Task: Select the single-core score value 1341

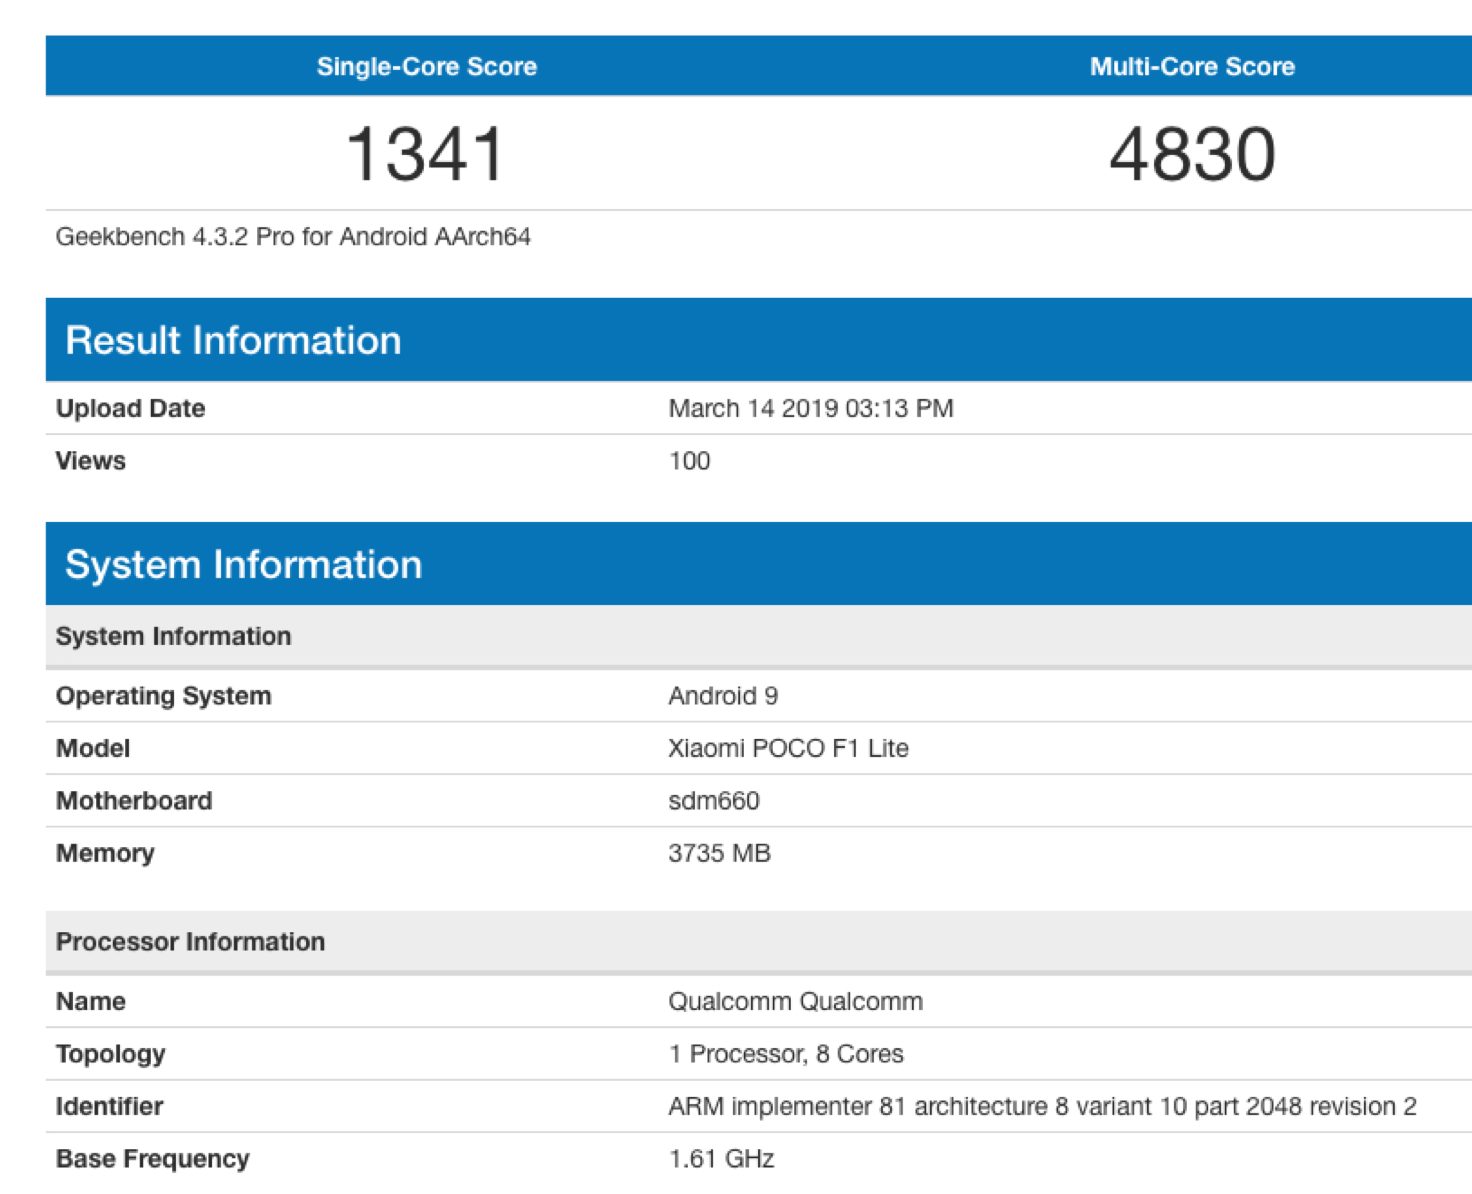Action: pos(426,155)
